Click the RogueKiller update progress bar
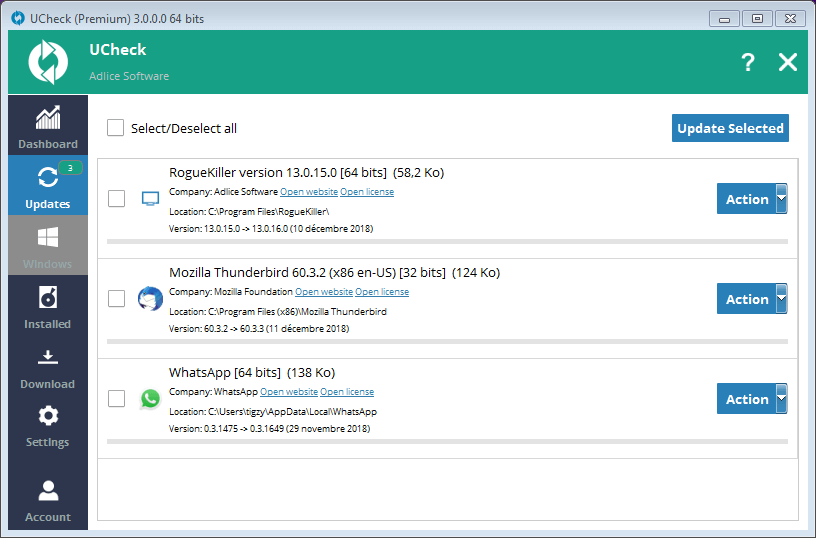The height and width of the screenshot is (538, 816). [x=446, y=241]
